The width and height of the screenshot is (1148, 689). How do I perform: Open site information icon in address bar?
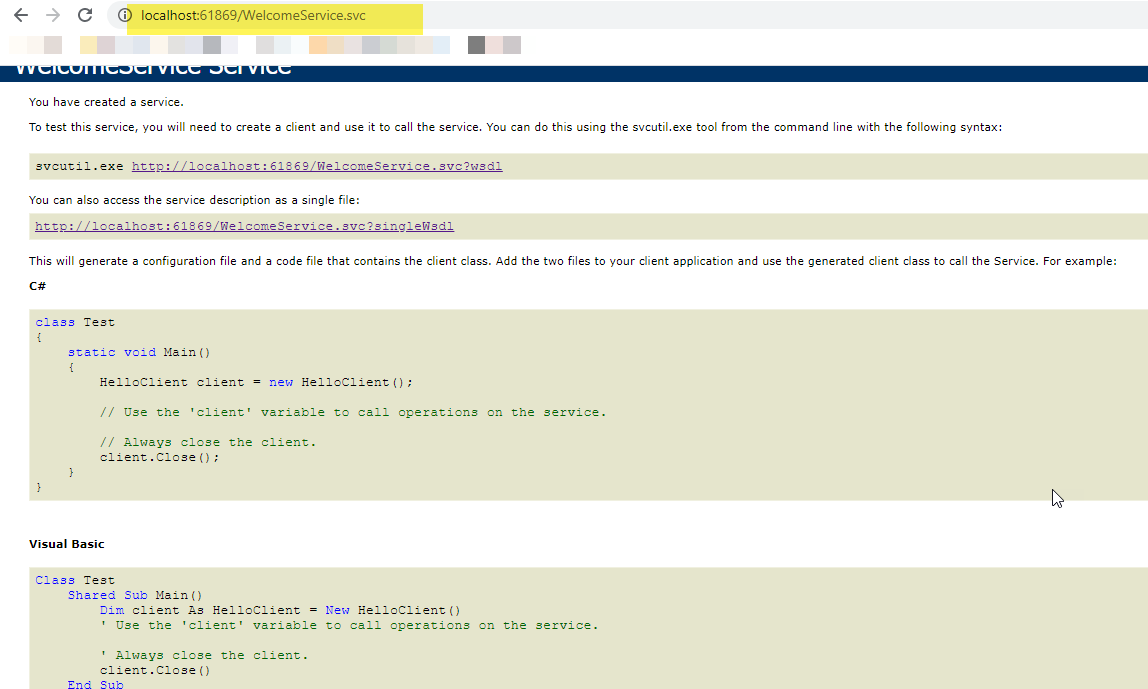coord(125,16)
